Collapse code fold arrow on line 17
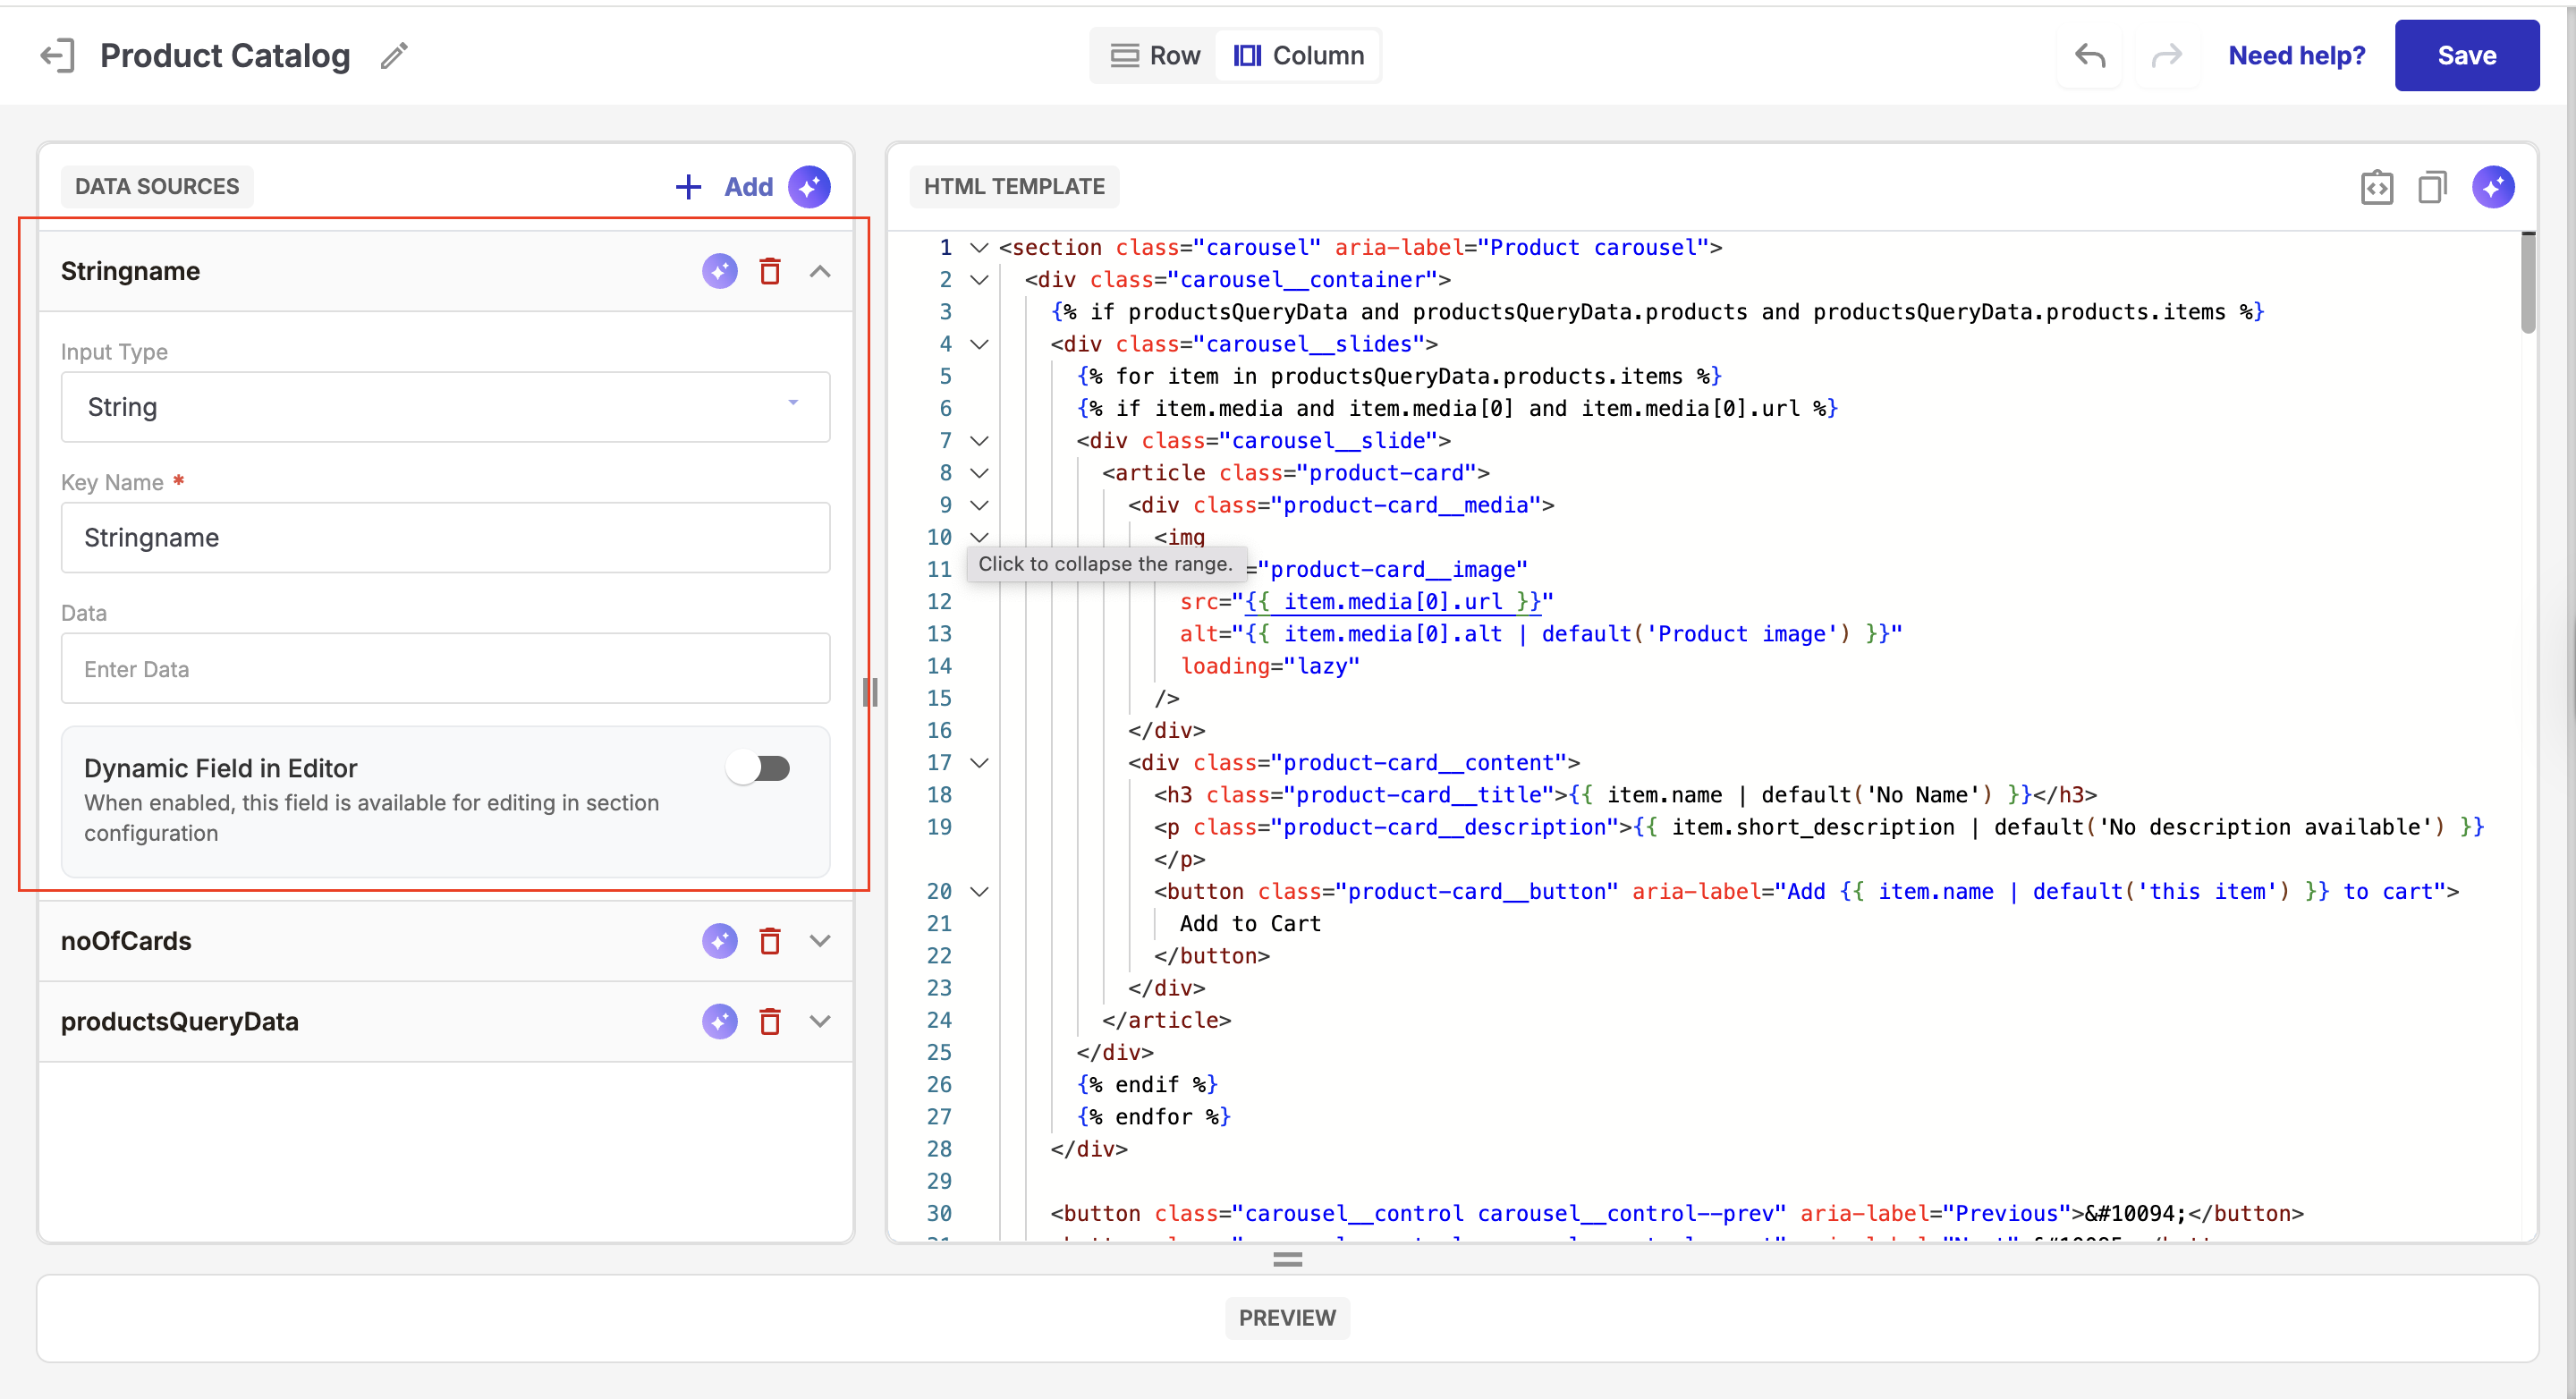The width and height of the screenshot is (2576, 1399). click(980, 763)
